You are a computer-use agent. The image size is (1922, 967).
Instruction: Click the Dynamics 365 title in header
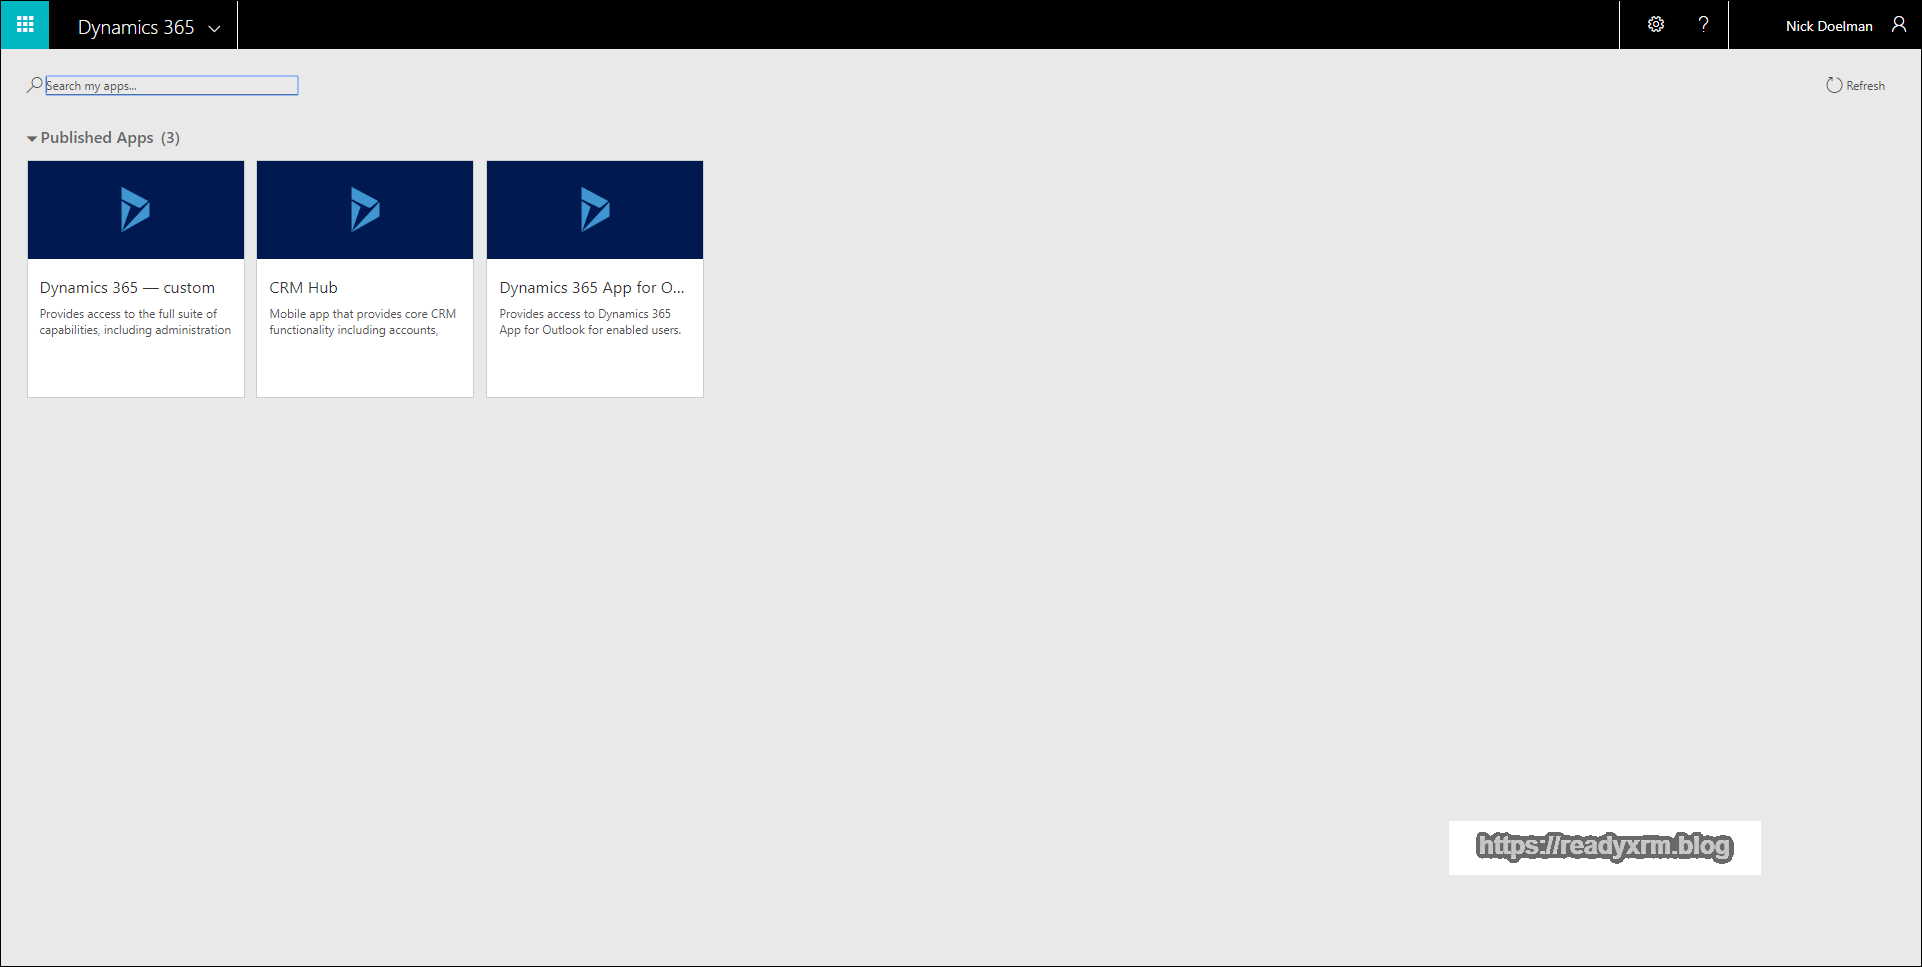coord(136,27)
